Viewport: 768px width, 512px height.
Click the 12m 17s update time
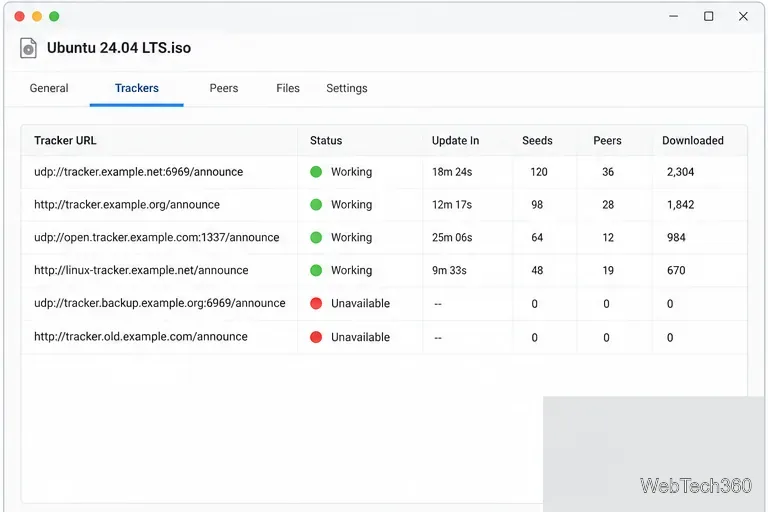[x=452, y=205]
